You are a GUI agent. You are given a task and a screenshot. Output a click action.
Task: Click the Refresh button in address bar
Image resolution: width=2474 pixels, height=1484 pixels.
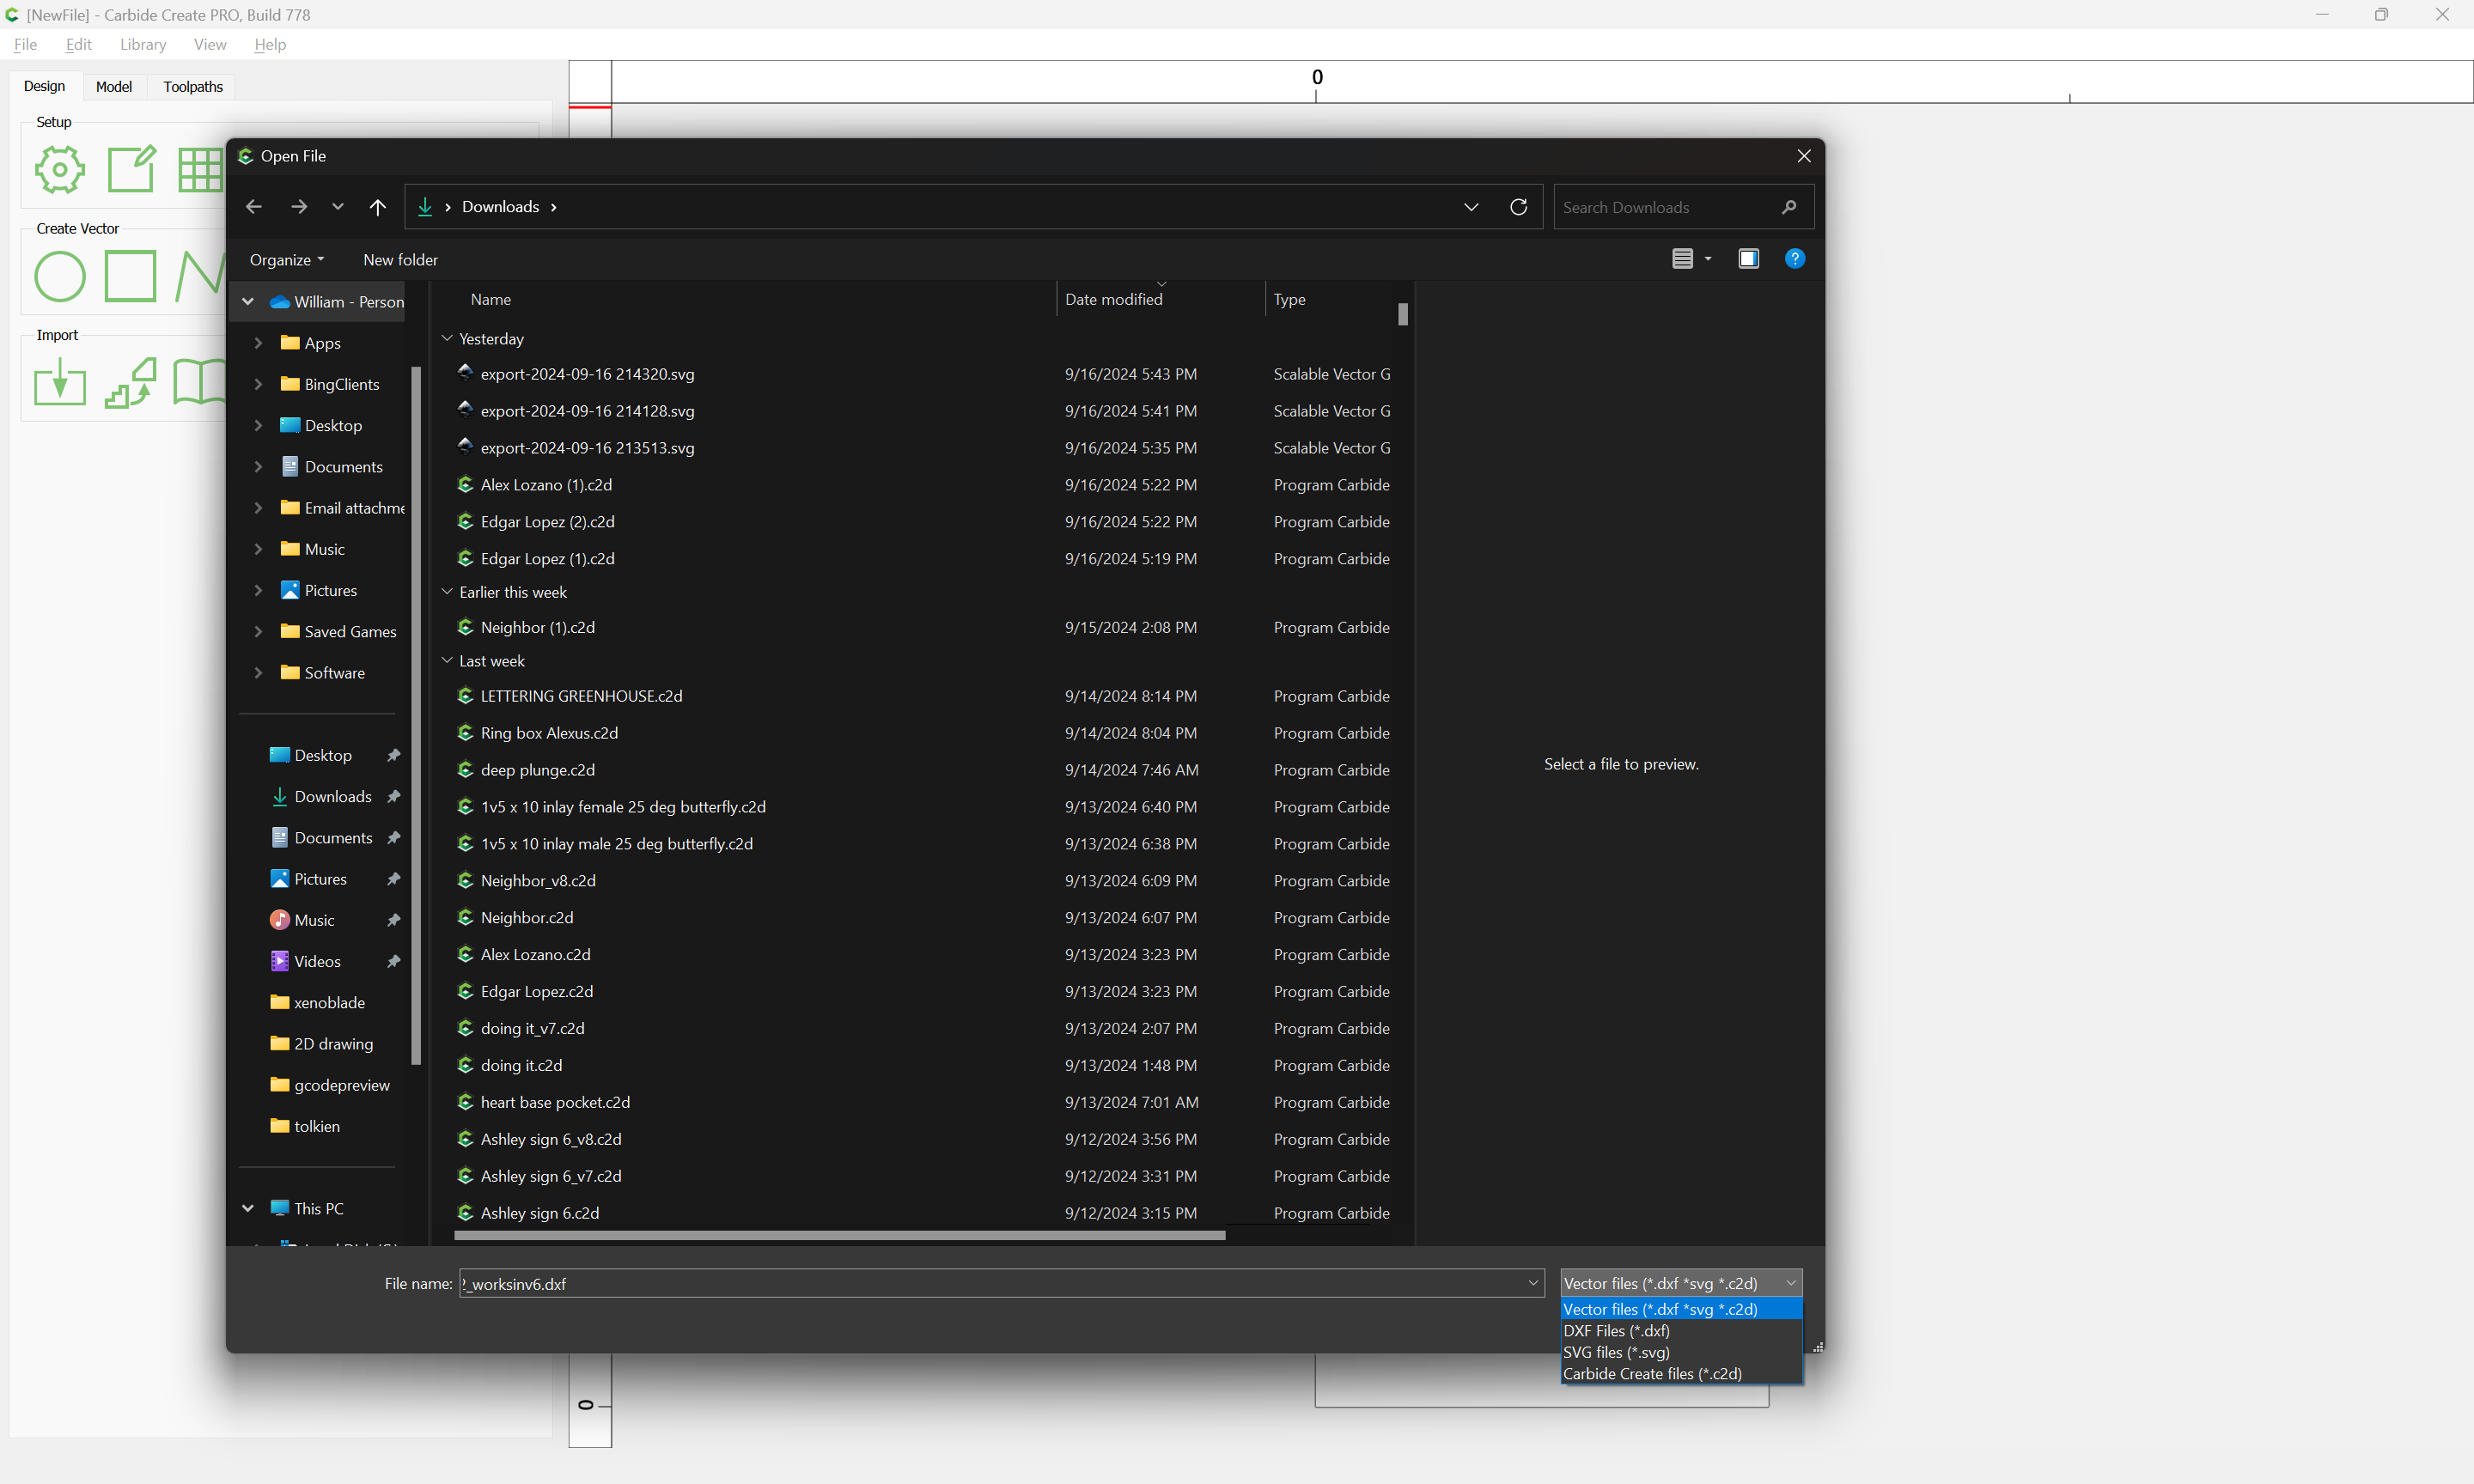[1518, 207]
